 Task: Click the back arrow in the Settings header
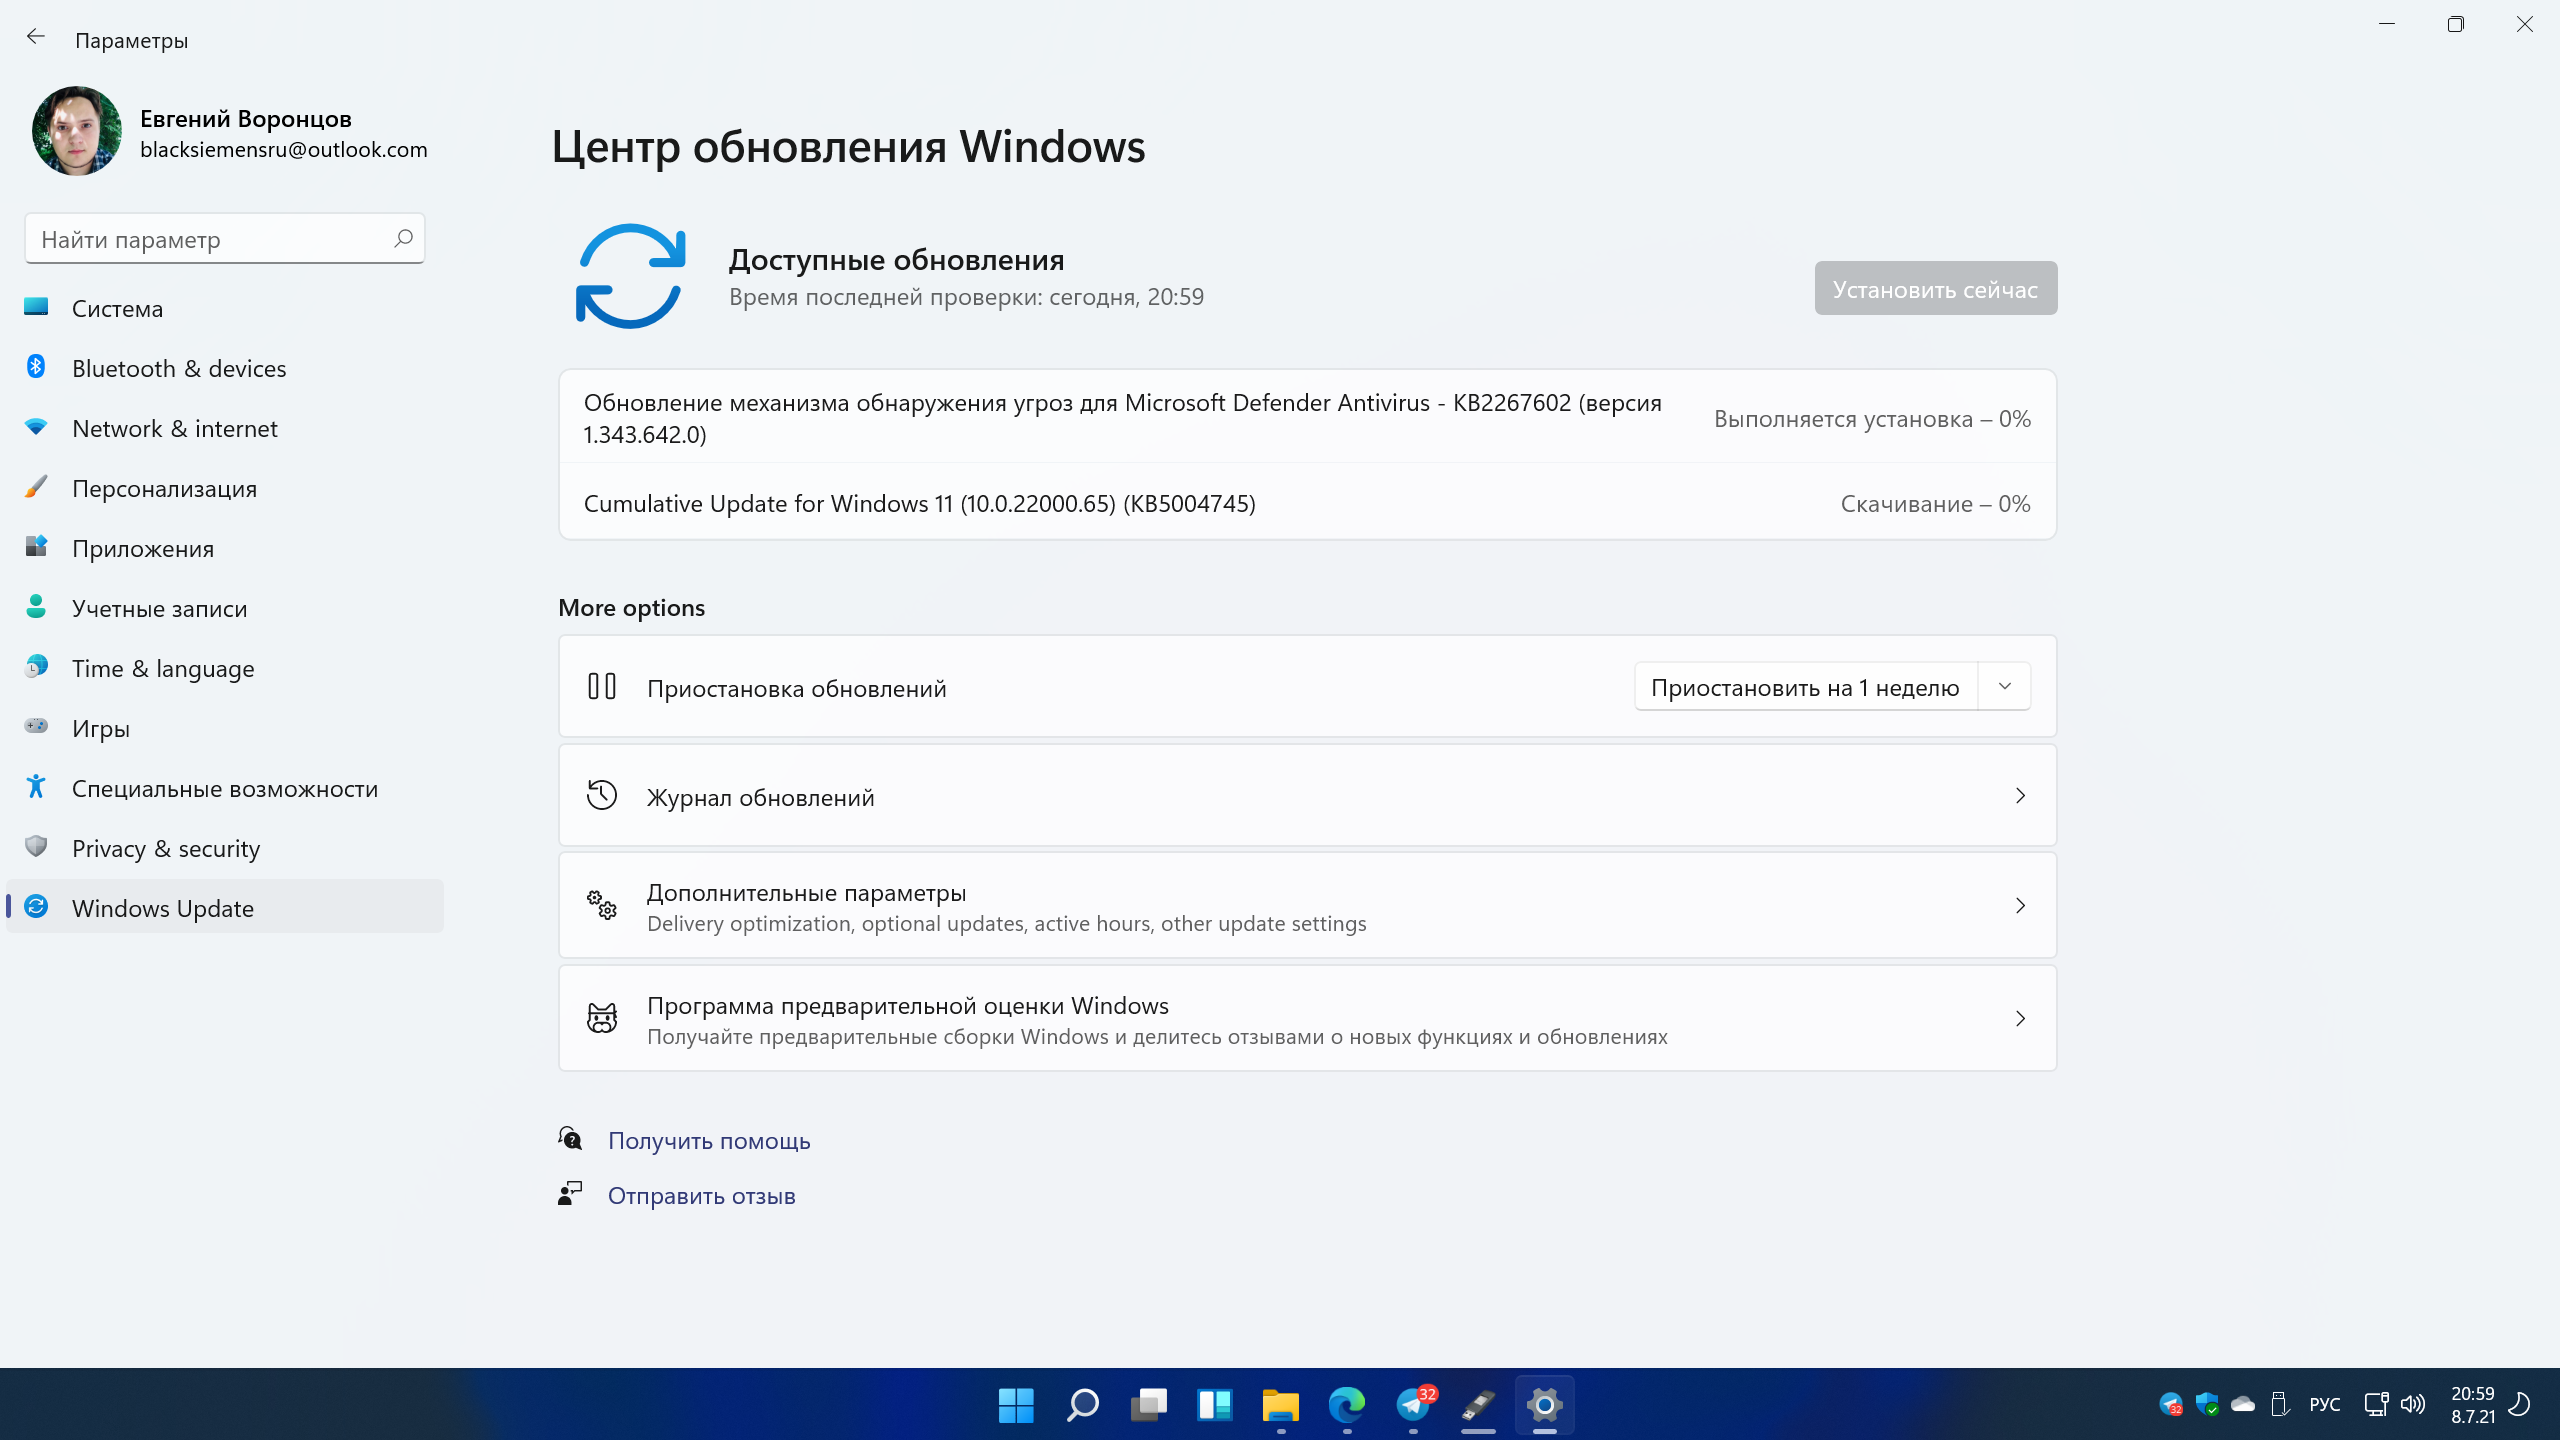tap(36, 37)
